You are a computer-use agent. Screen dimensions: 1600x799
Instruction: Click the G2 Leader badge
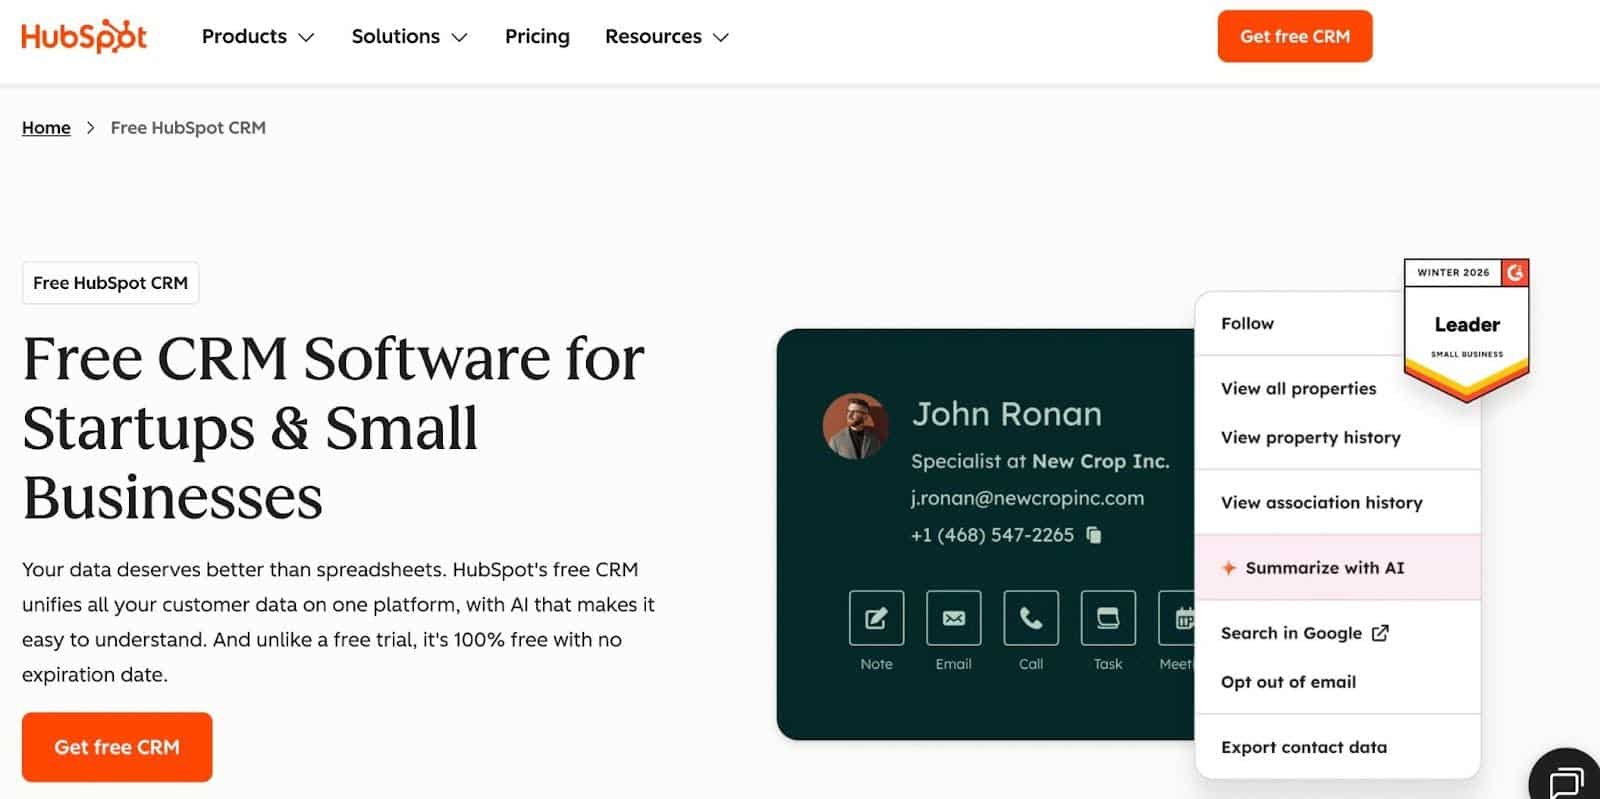coord(1466,329)
